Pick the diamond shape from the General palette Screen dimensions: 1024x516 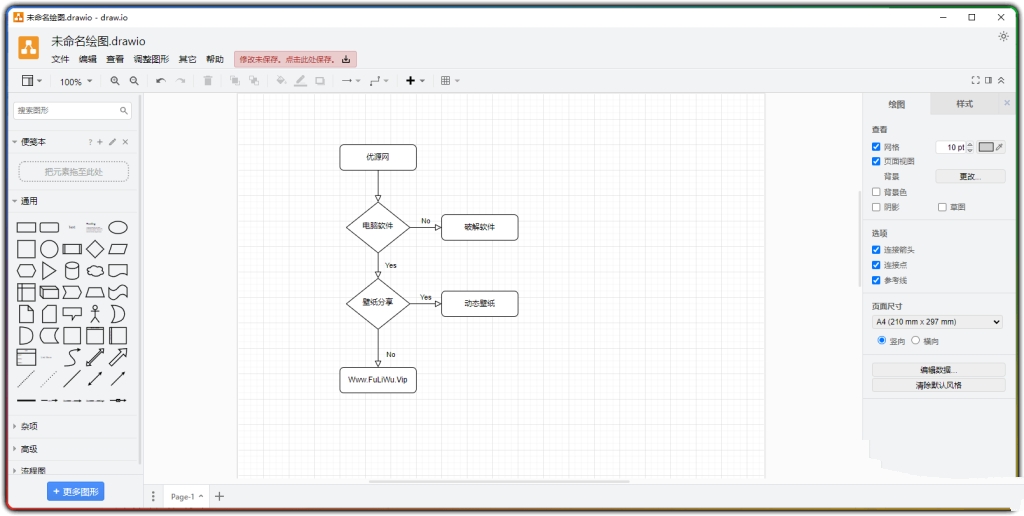click(x=95, y=248)
